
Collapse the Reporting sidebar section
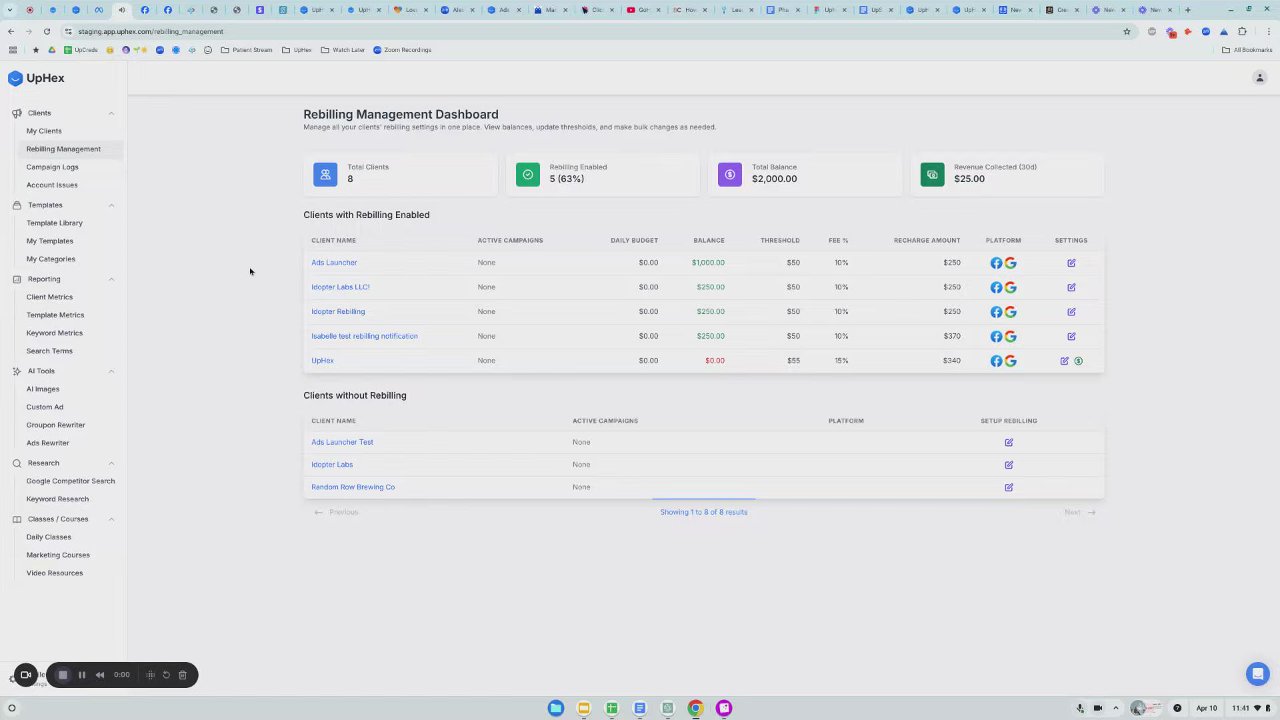(x=111, y=279)
